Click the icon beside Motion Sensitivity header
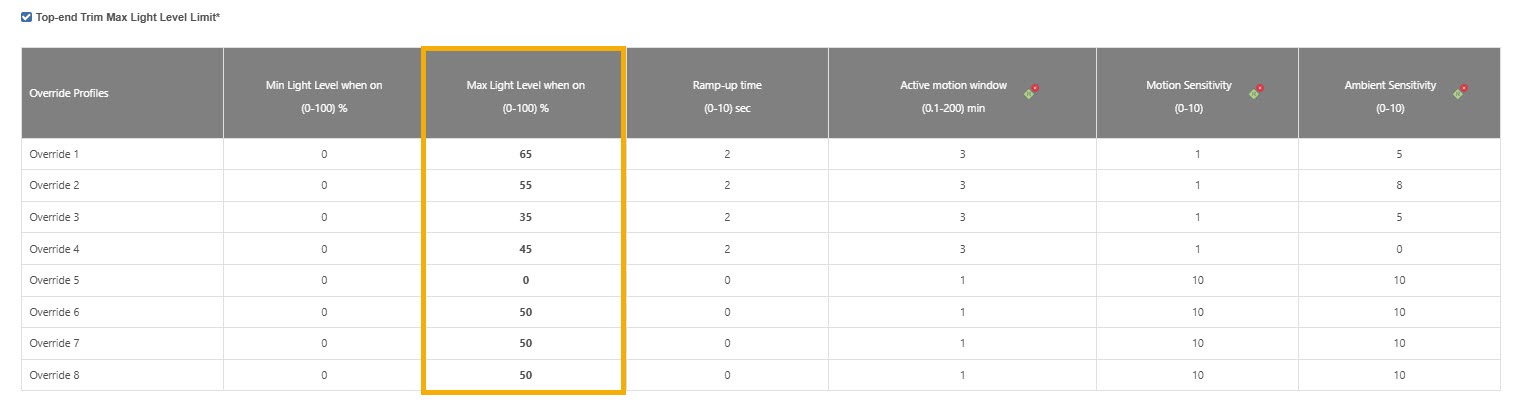This screenshot has height=408, width=1520. point(1256,92)
